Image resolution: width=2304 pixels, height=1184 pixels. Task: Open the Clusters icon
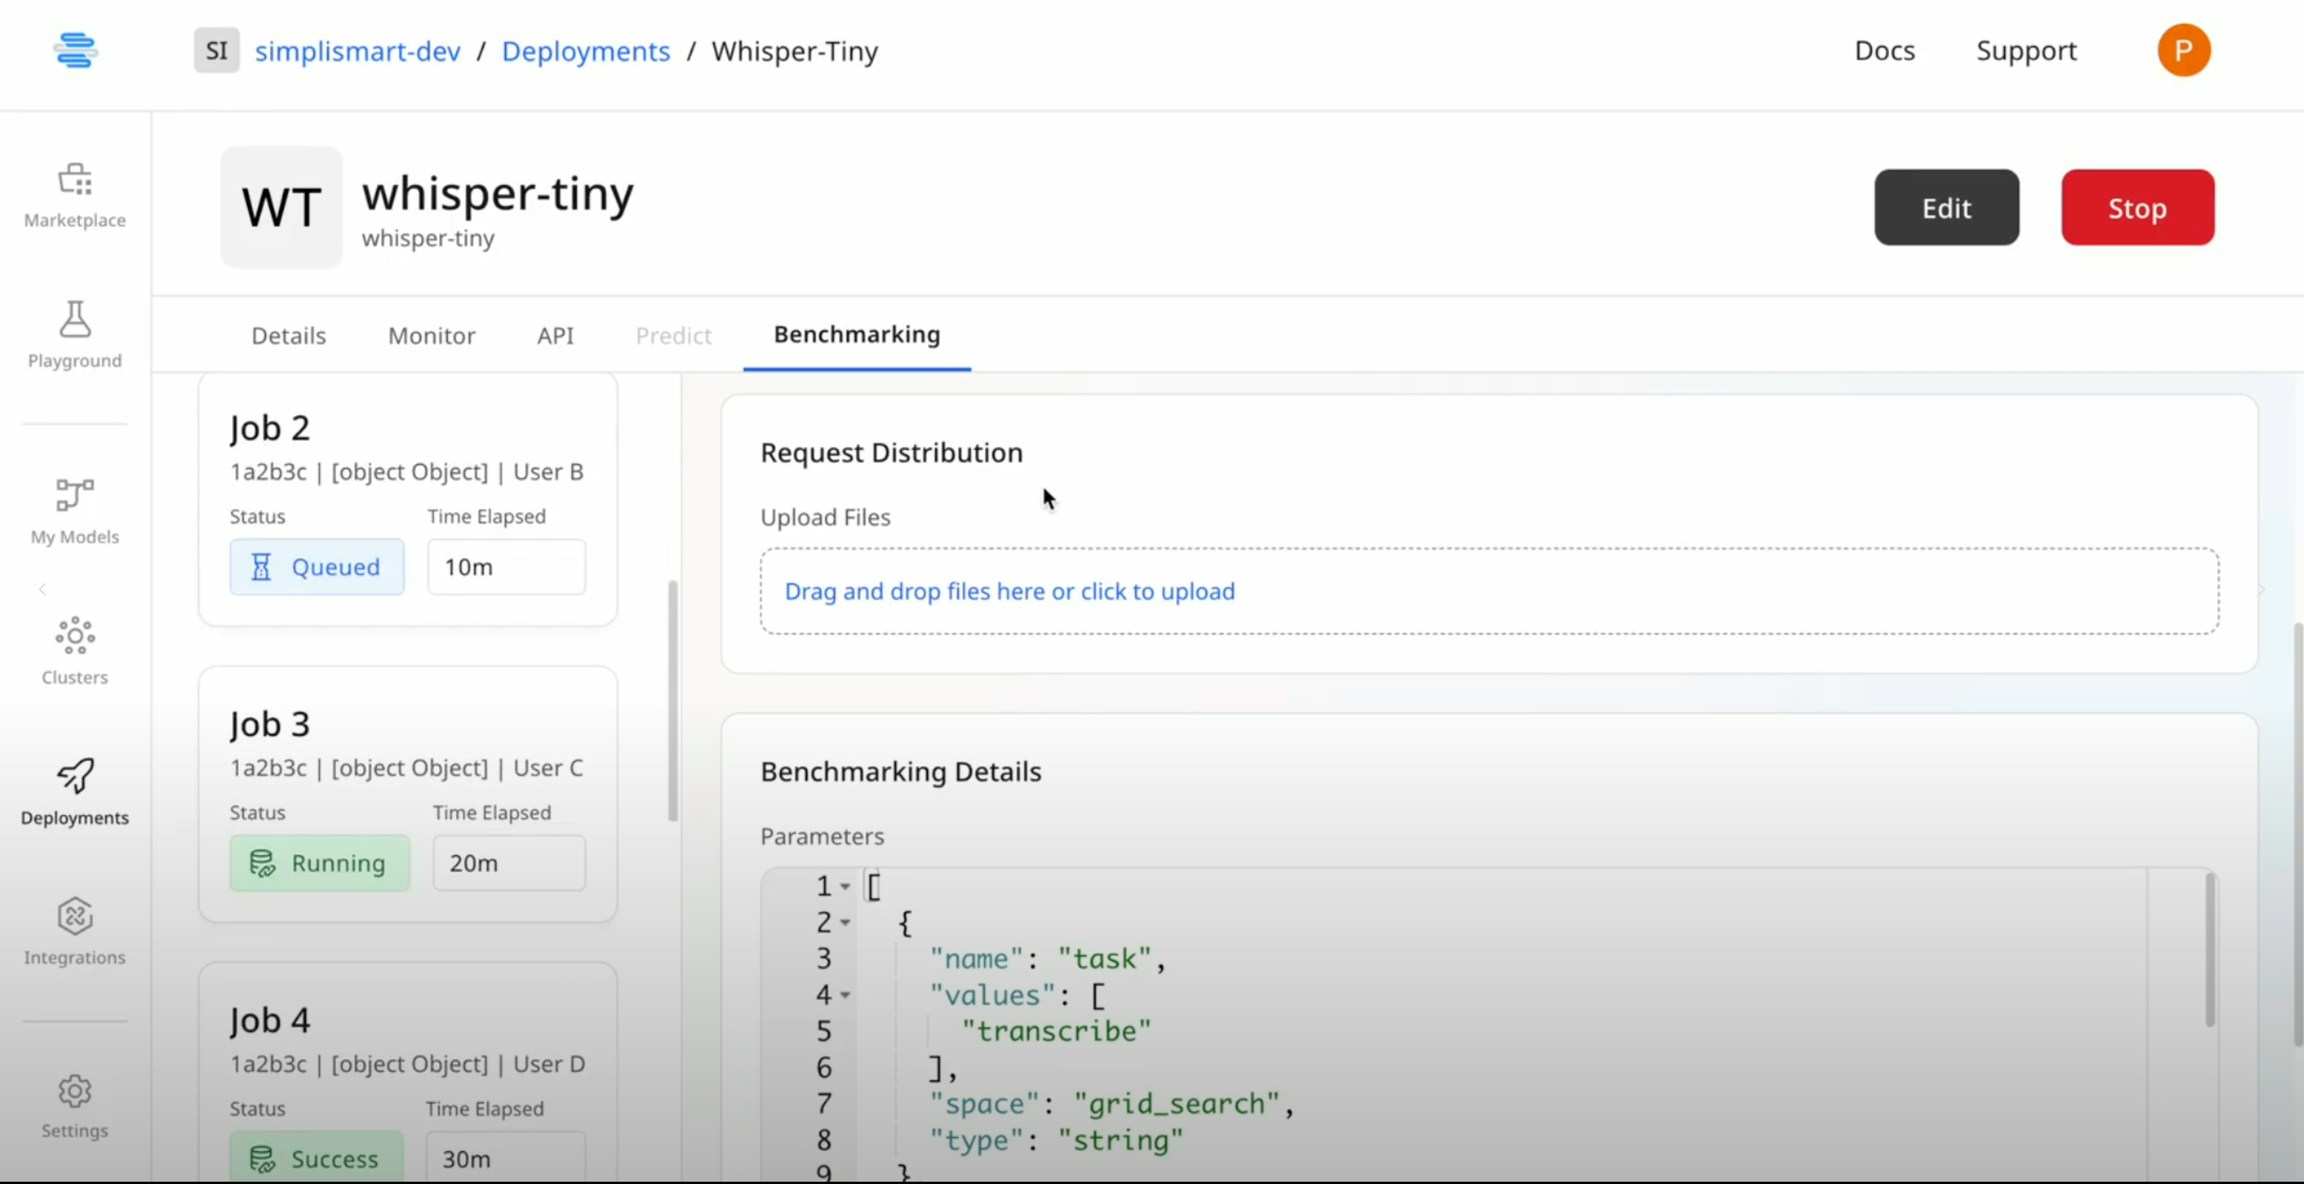click(x=75, y=636)
